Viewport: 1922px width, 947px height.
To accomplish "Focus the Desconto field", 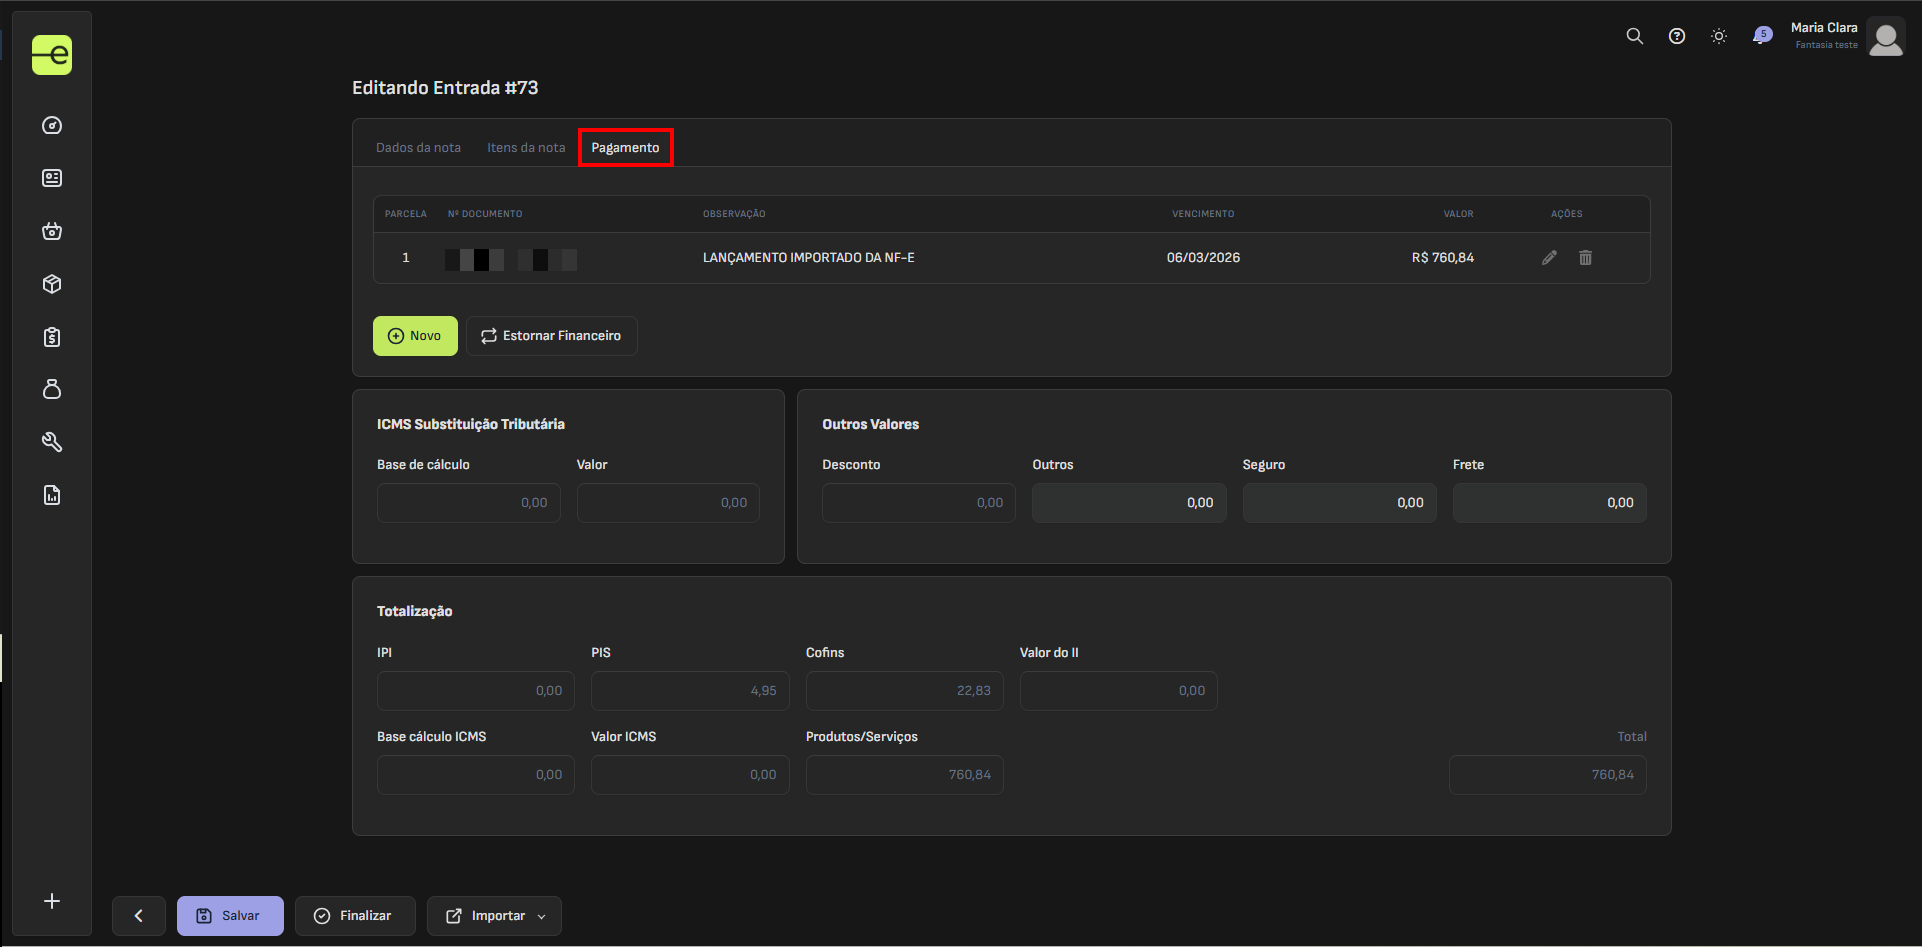I will pyautogui.click(x=919, y=503).
